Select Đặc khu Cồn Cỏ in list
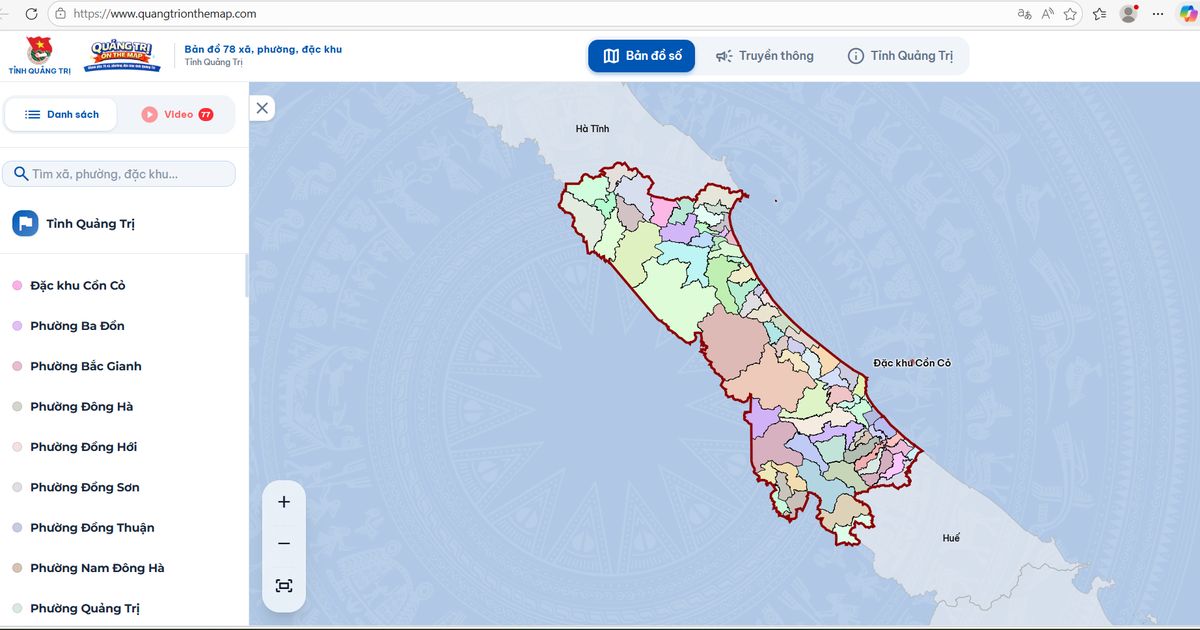The width and height of the screenshot is (1200, 630). click(77, 286)
